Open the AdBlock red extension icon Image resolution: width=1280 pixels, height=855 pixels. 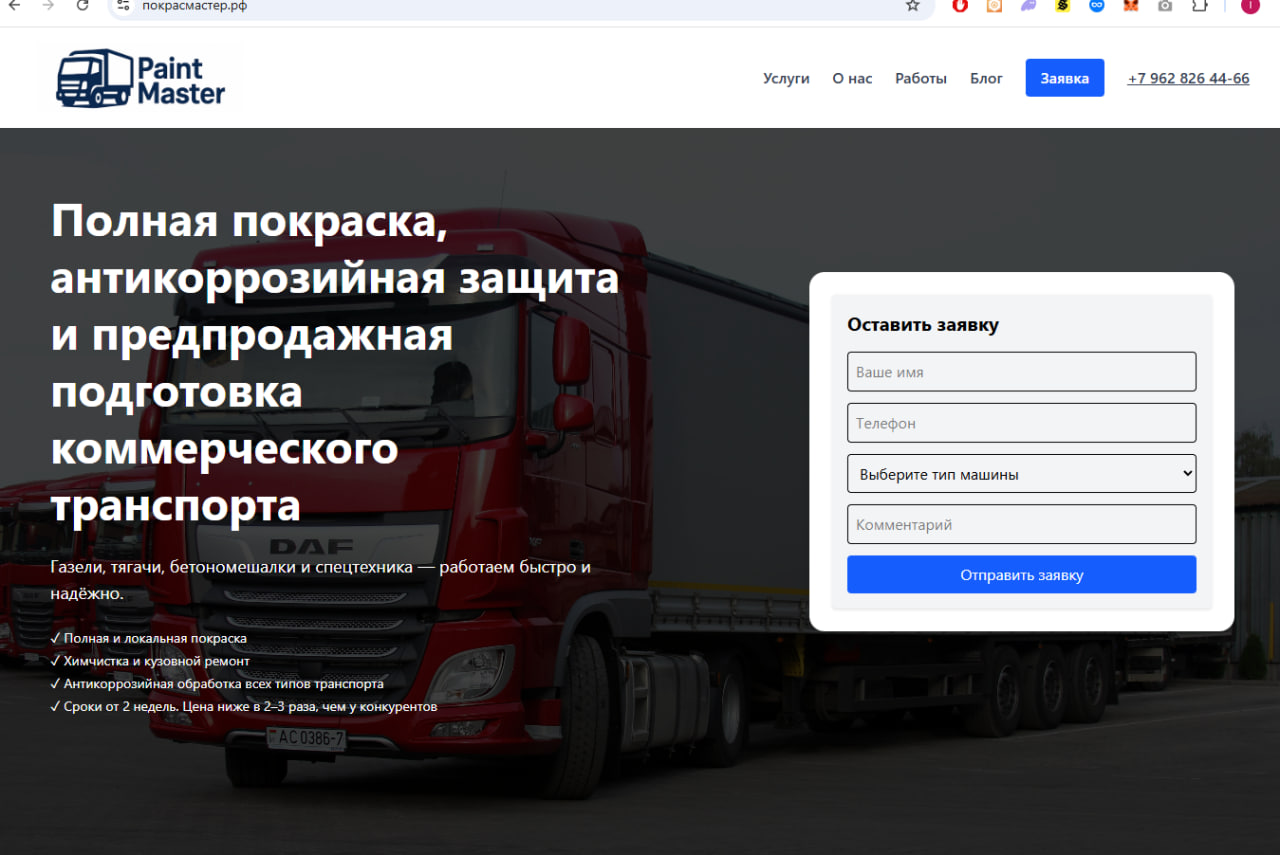(x=959, y=6)
